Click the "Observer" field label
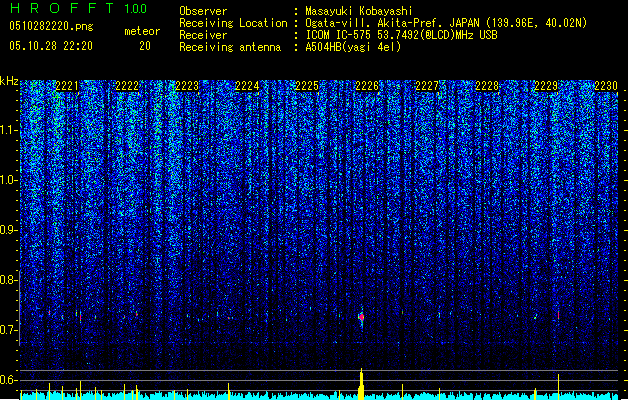The height and width of the screenshot is (400, 629). click(x=203, y=11)
